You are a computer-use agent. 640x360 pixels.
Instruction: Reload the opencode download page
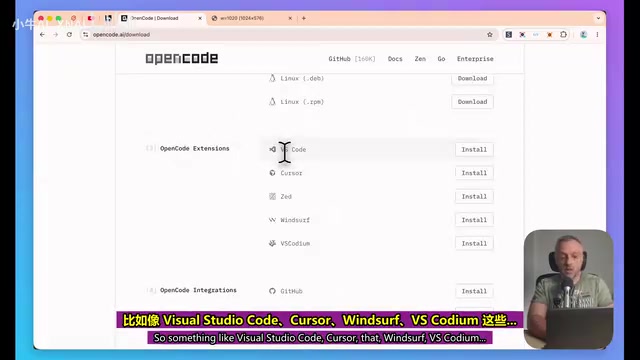click(x=69, y=35)
